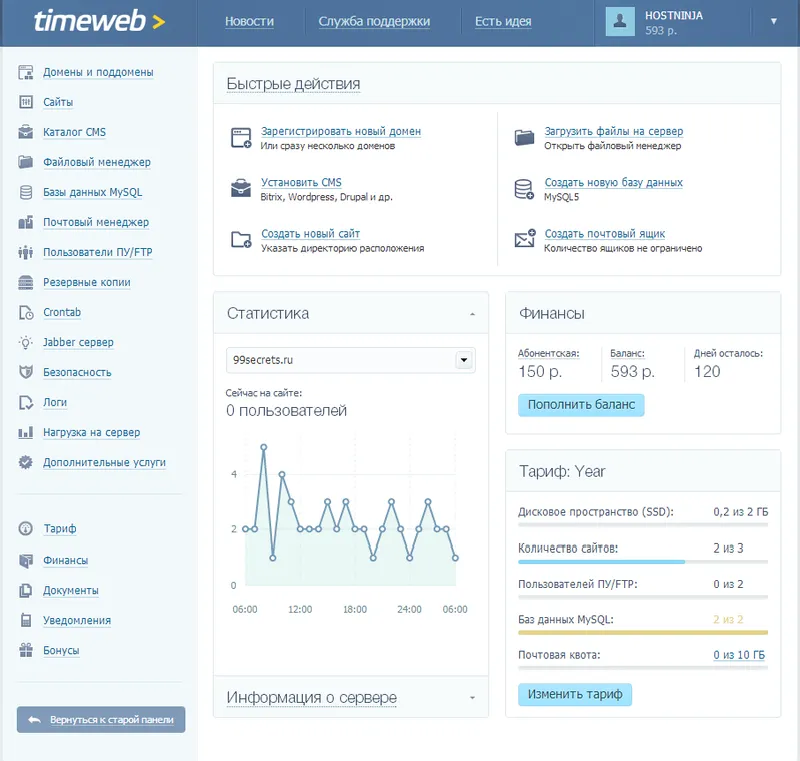Click the Резервные копии backup icon
The image size is (800, 761).
[x=26, y=282]
